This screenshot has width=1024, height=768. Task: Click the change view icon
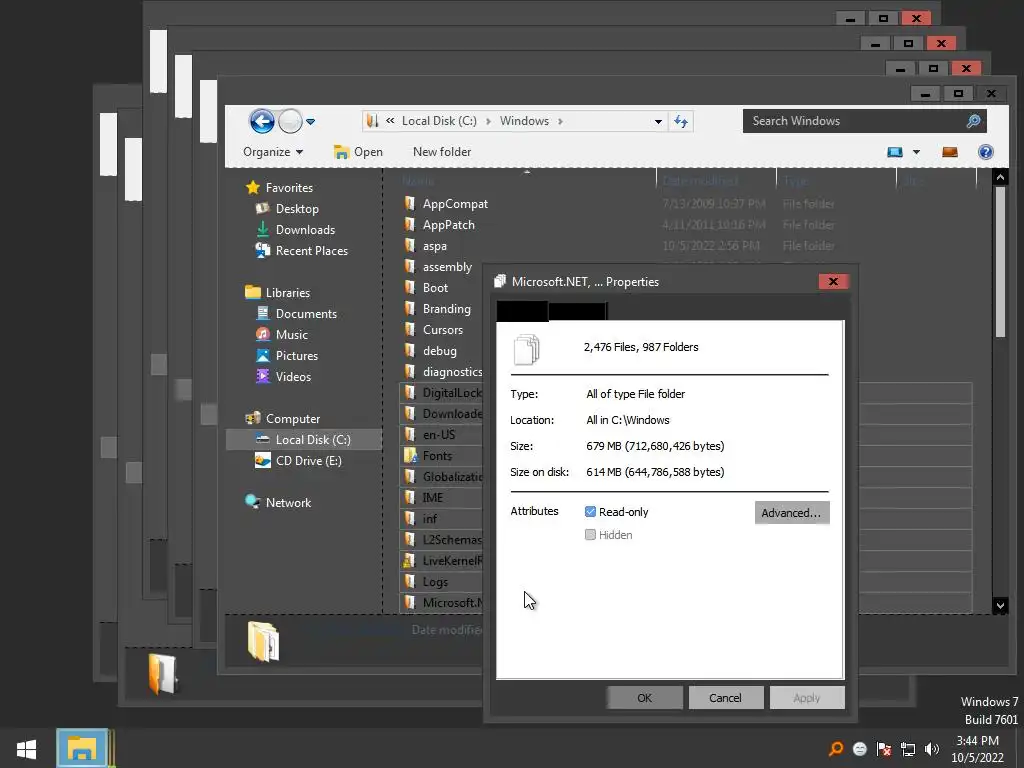click(x=895, y=152)
